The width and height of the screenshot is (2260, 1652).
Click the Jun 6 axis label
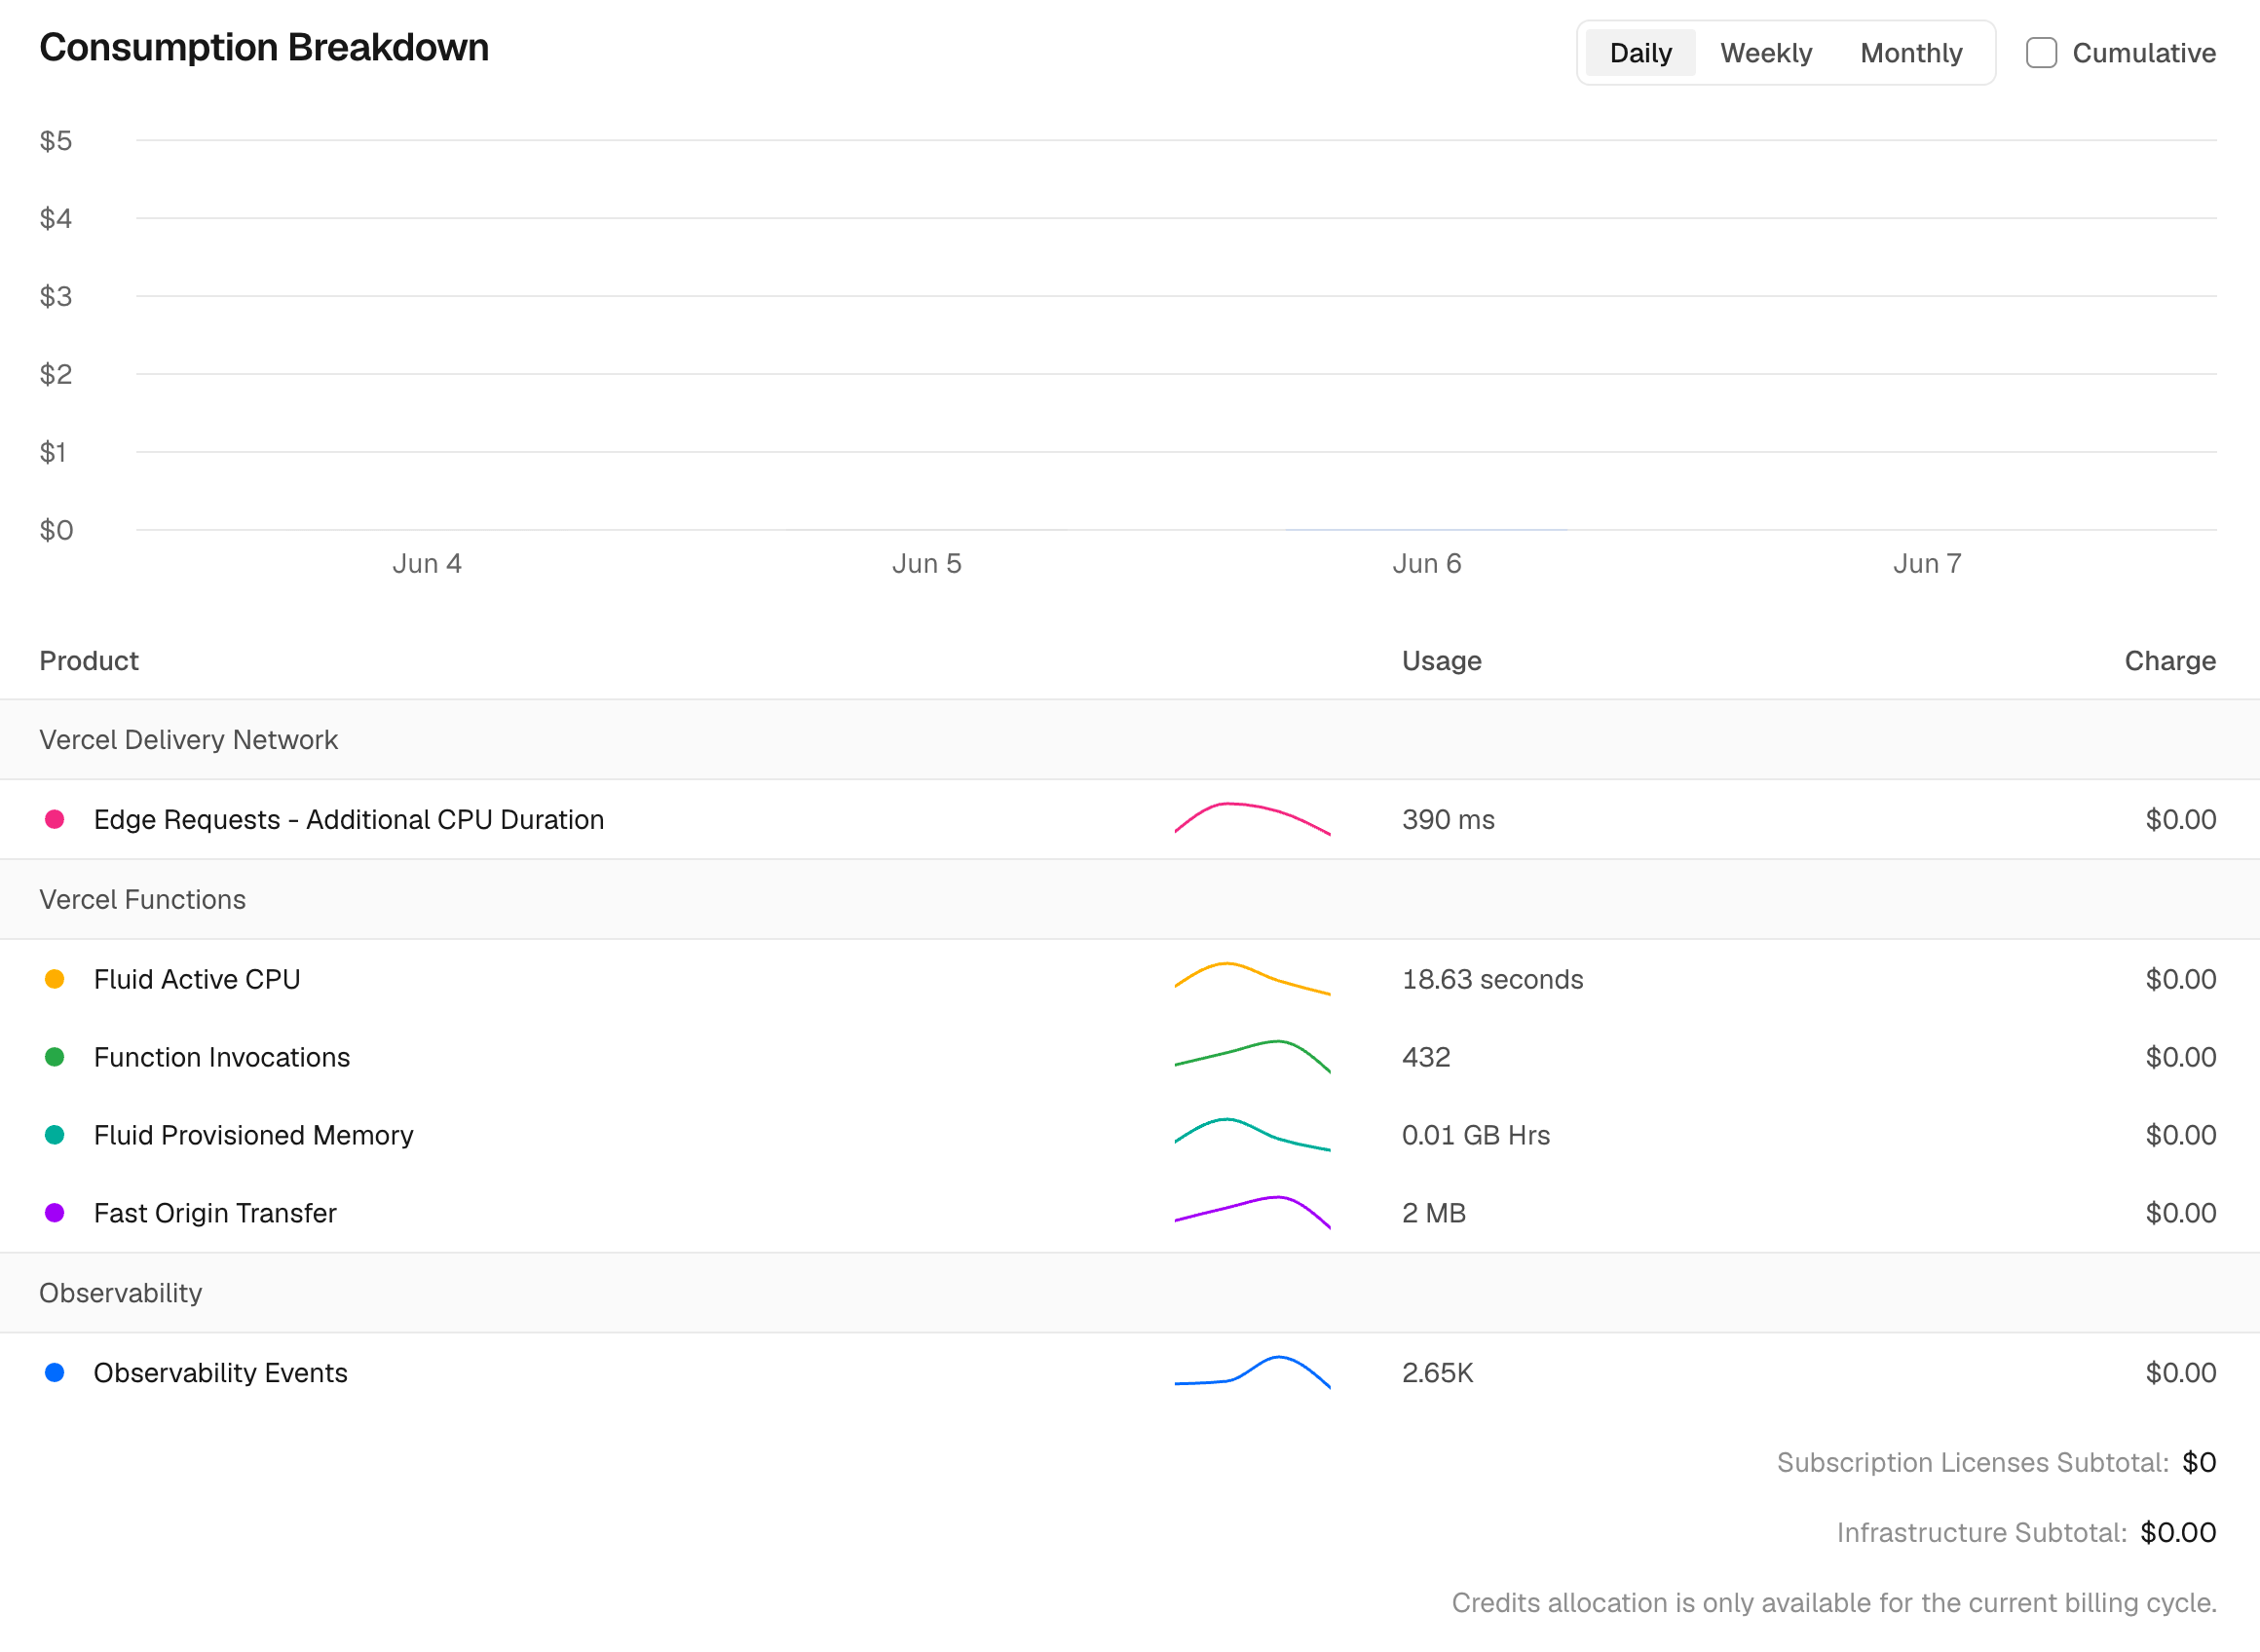pos(1427,564)
